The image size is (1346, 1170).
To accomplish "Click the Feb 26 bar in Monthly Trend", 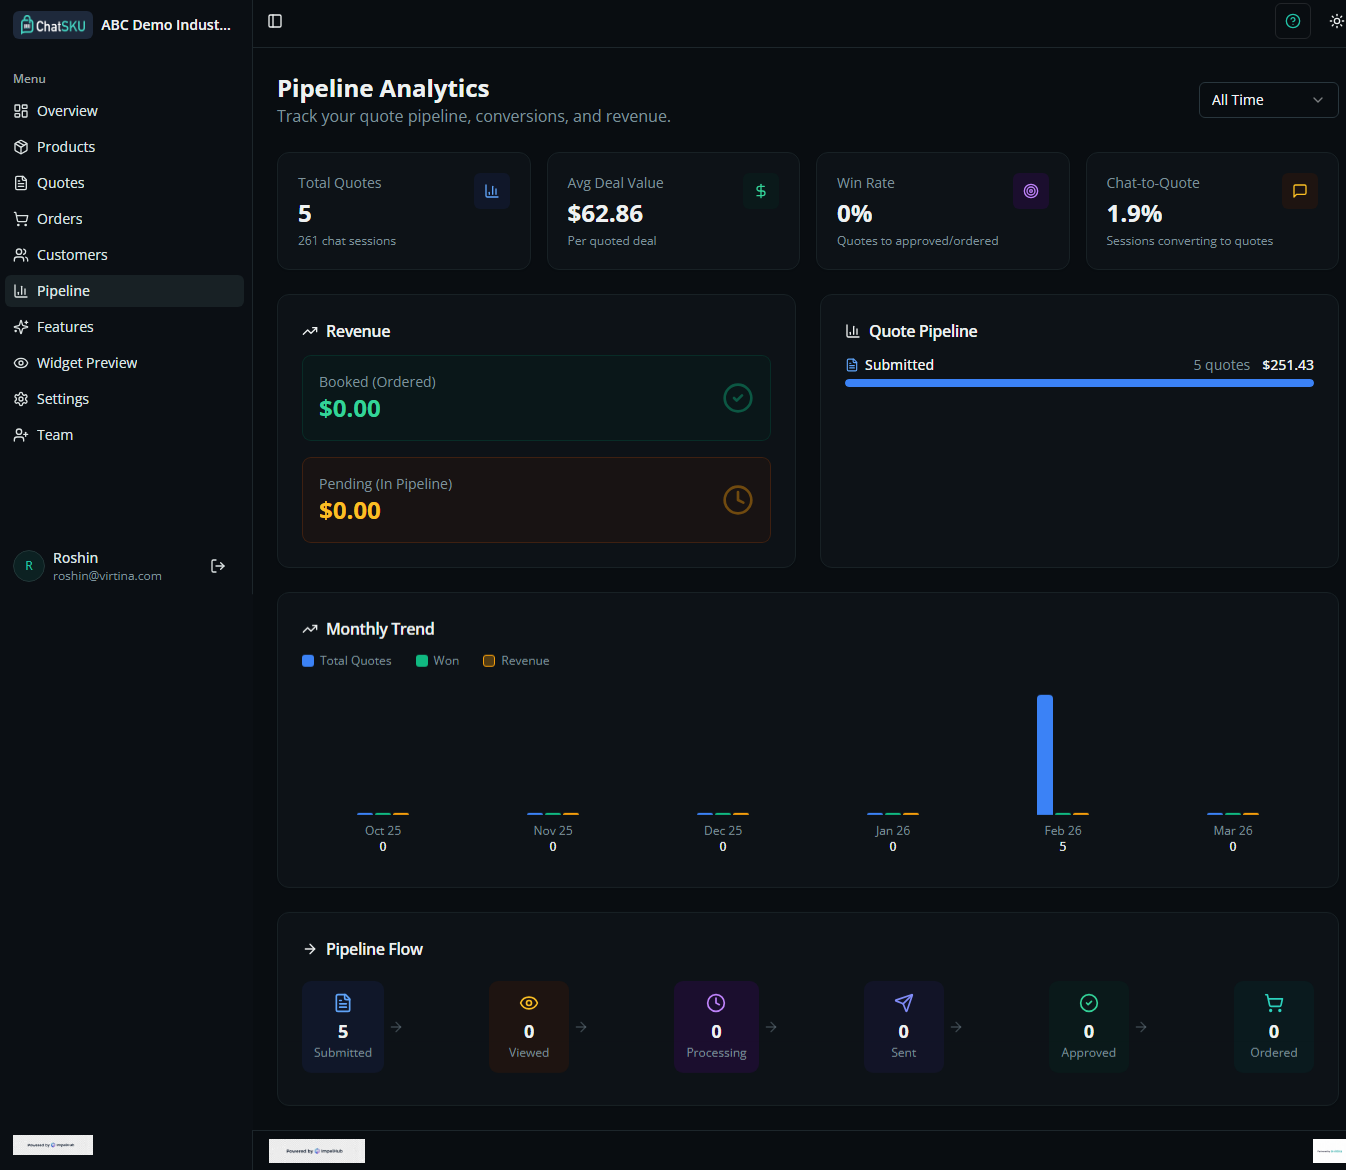I will tap(1045, 755).
